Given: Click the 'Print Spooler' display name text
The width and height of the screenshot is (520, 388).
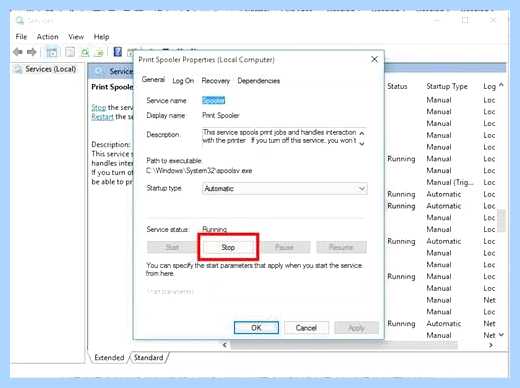Looking at the screenshot, I should point(221,115).
